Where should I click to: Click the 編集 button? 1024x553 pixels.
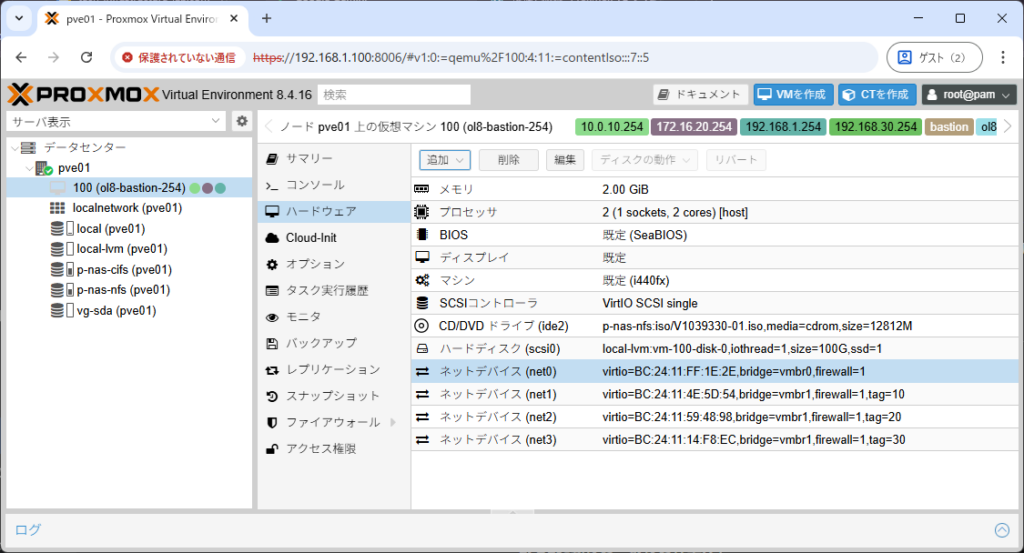coord(565,160)
